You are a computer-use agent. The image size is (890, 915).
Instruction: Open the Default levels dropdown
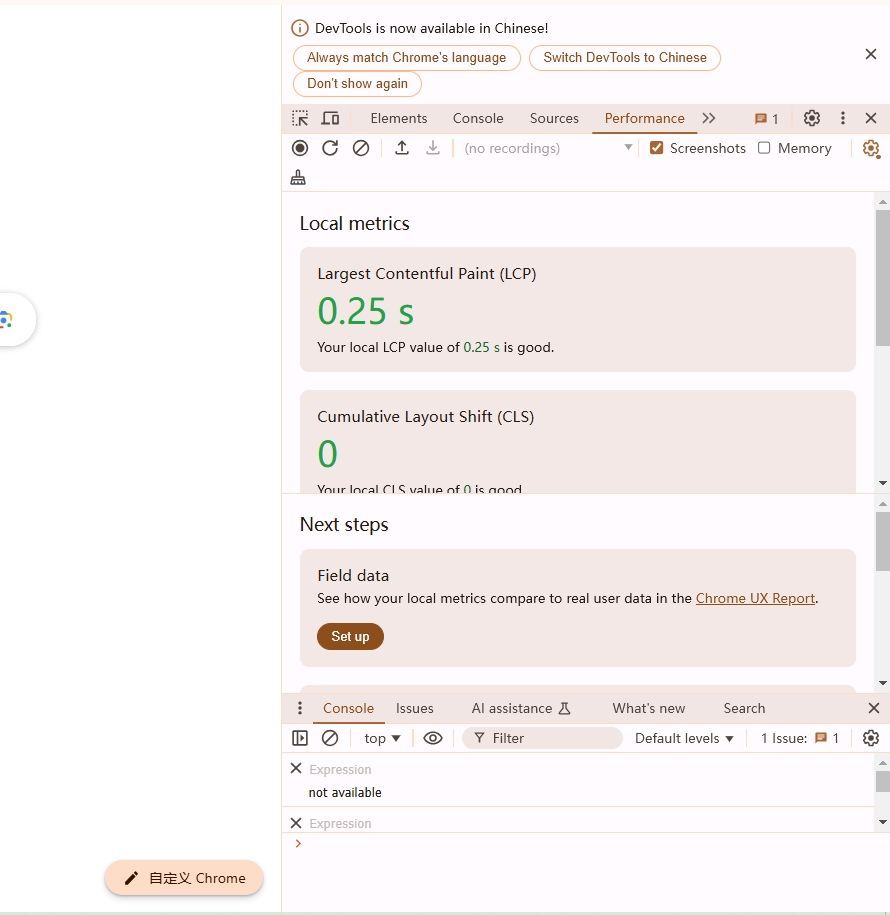point(684,738)
